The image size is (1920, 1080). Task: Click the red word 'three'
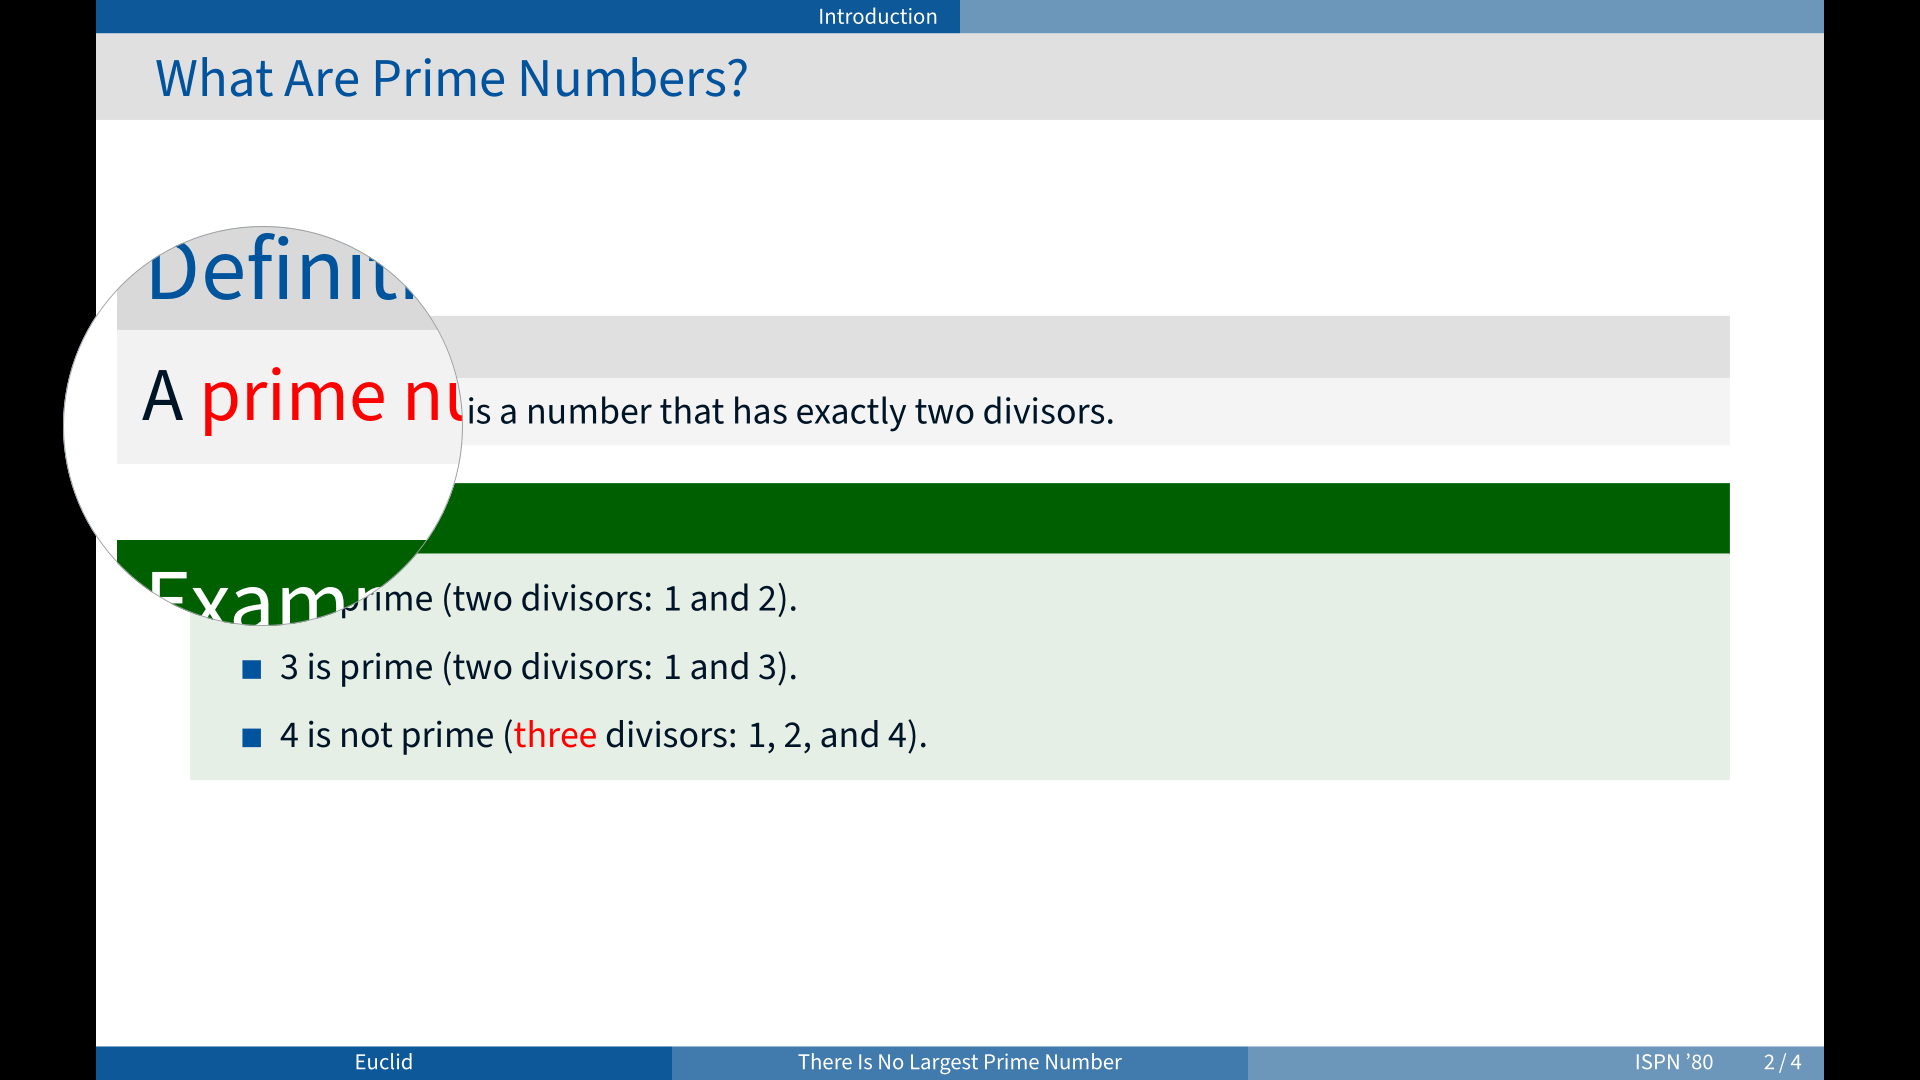pyautogui.click(x=555, y=735)
